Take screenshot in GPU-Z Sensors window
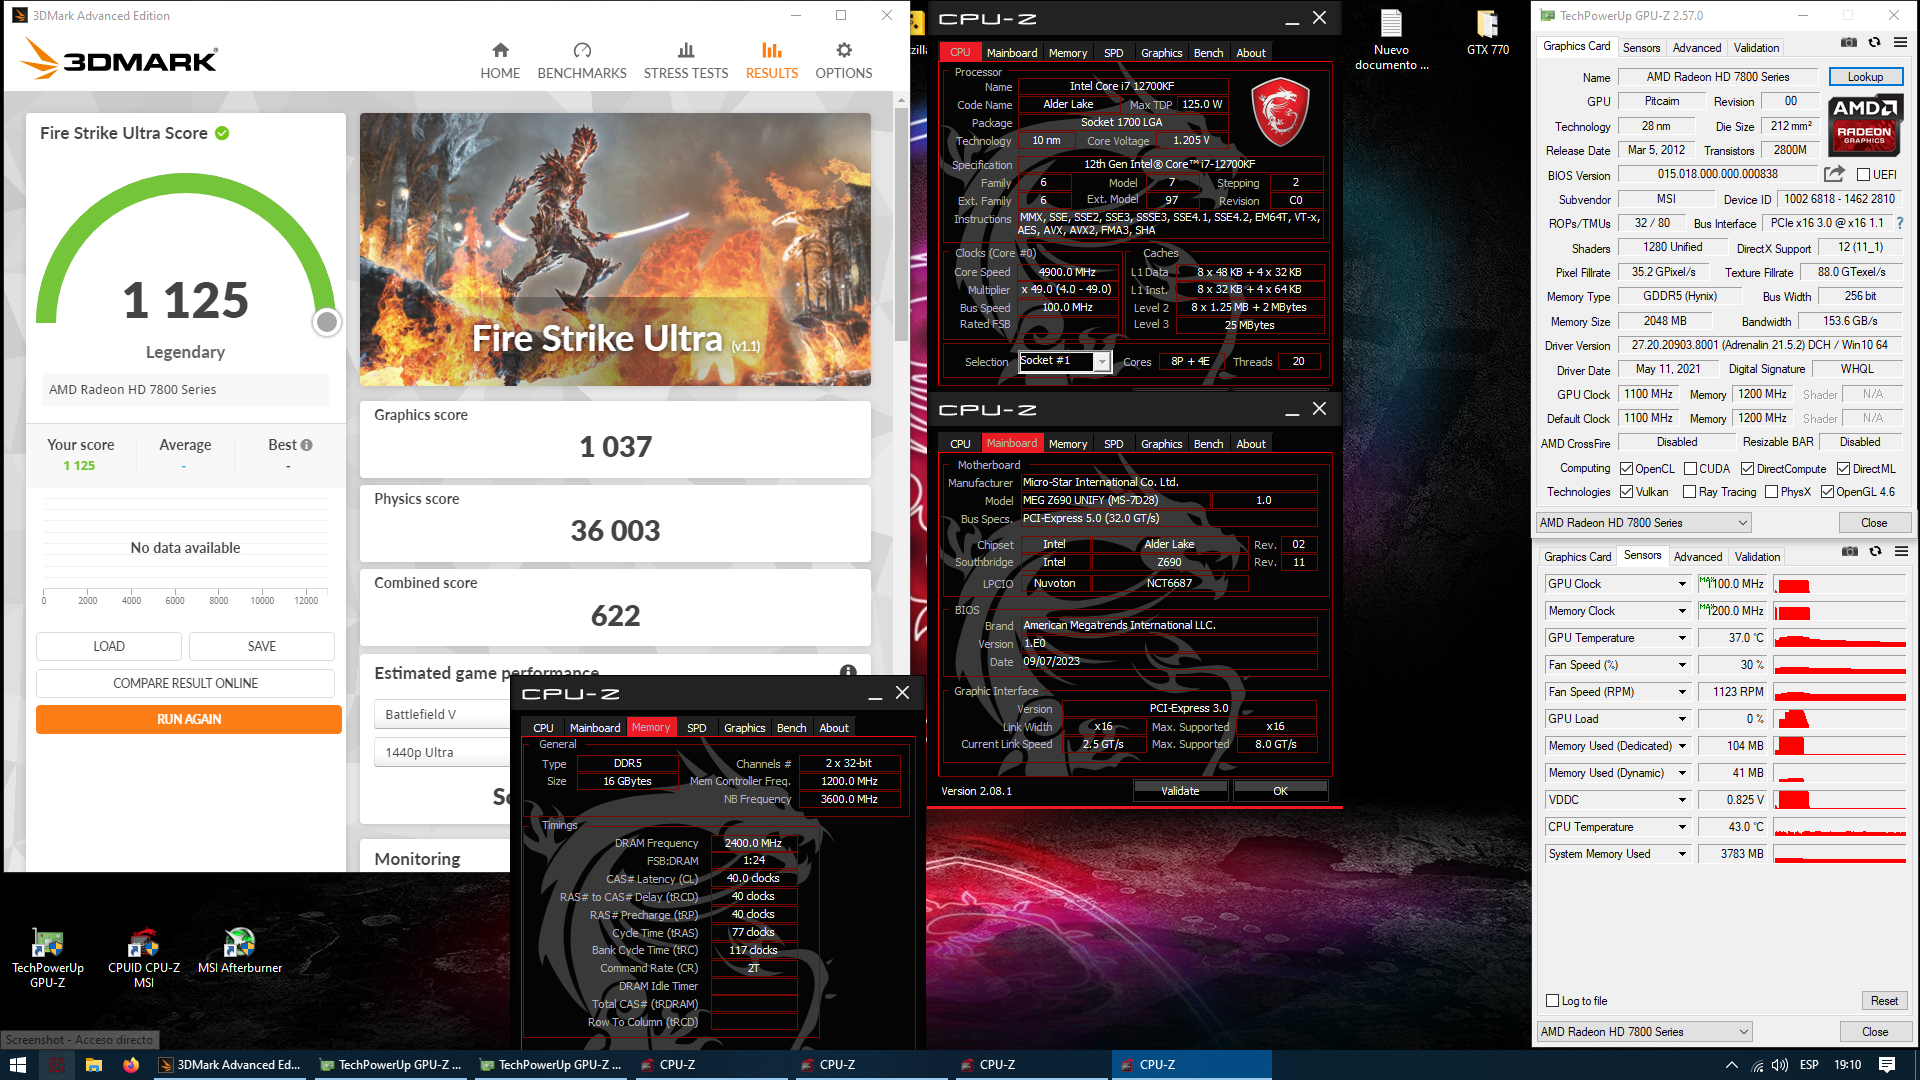The width and height of the screenshot is (1920, 1080). 1850,551
